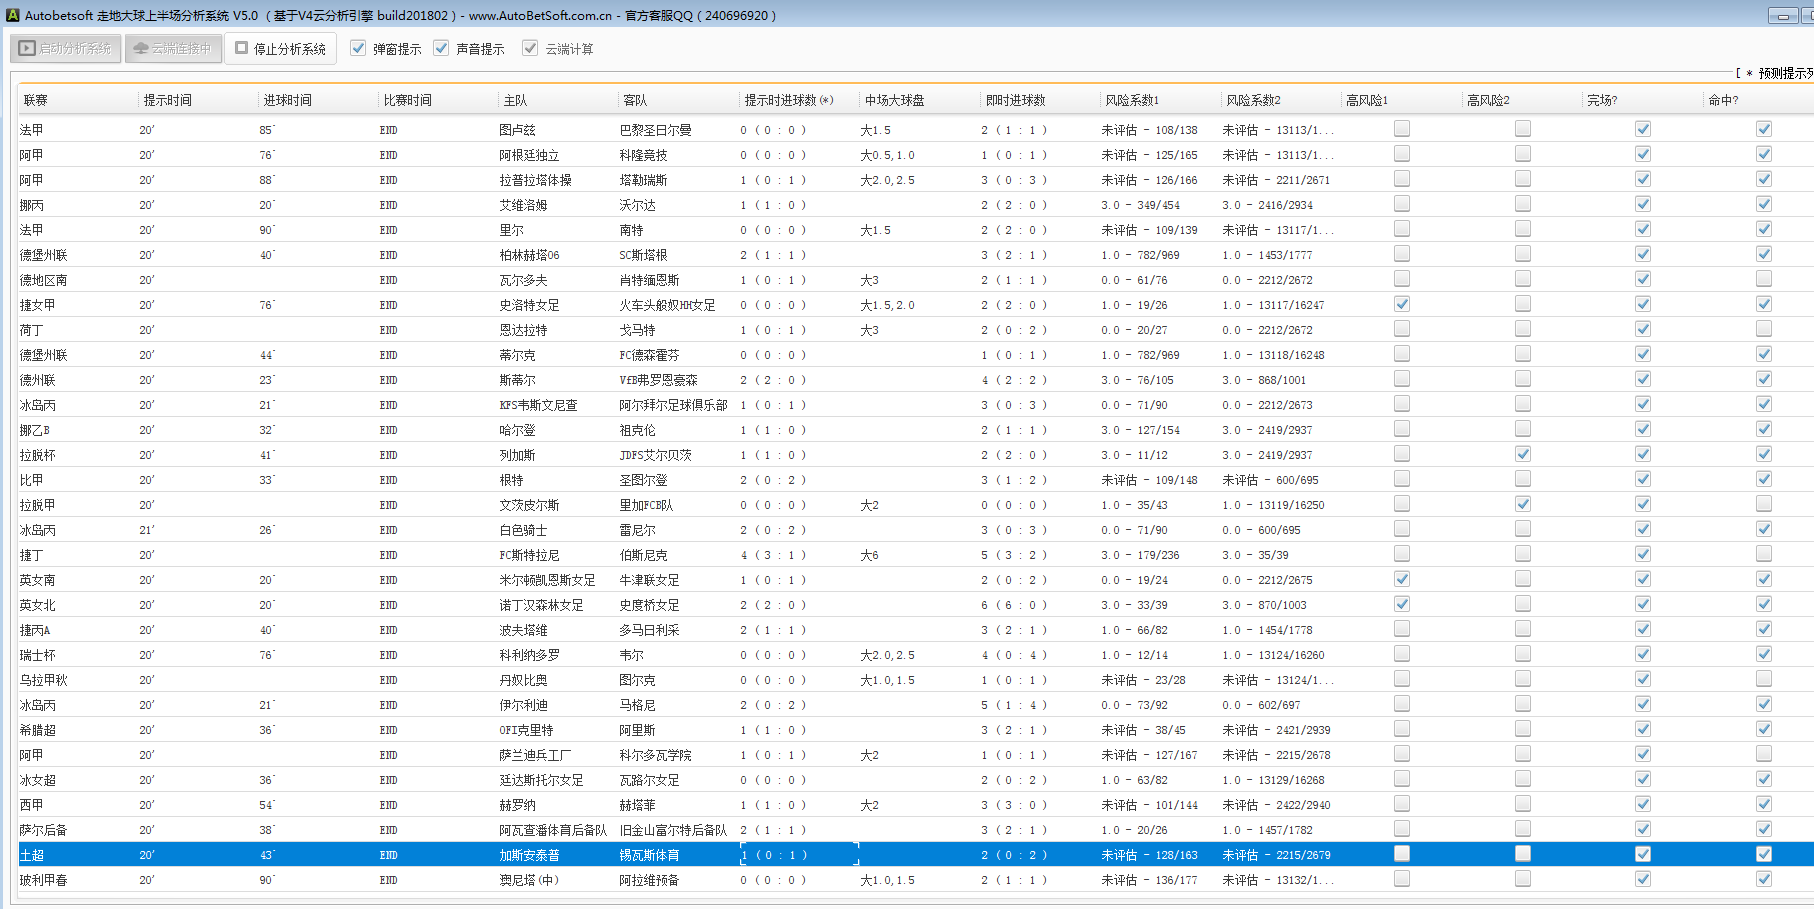Uncheck 高风险2 in the 列加斯 row

(1522, 454)
